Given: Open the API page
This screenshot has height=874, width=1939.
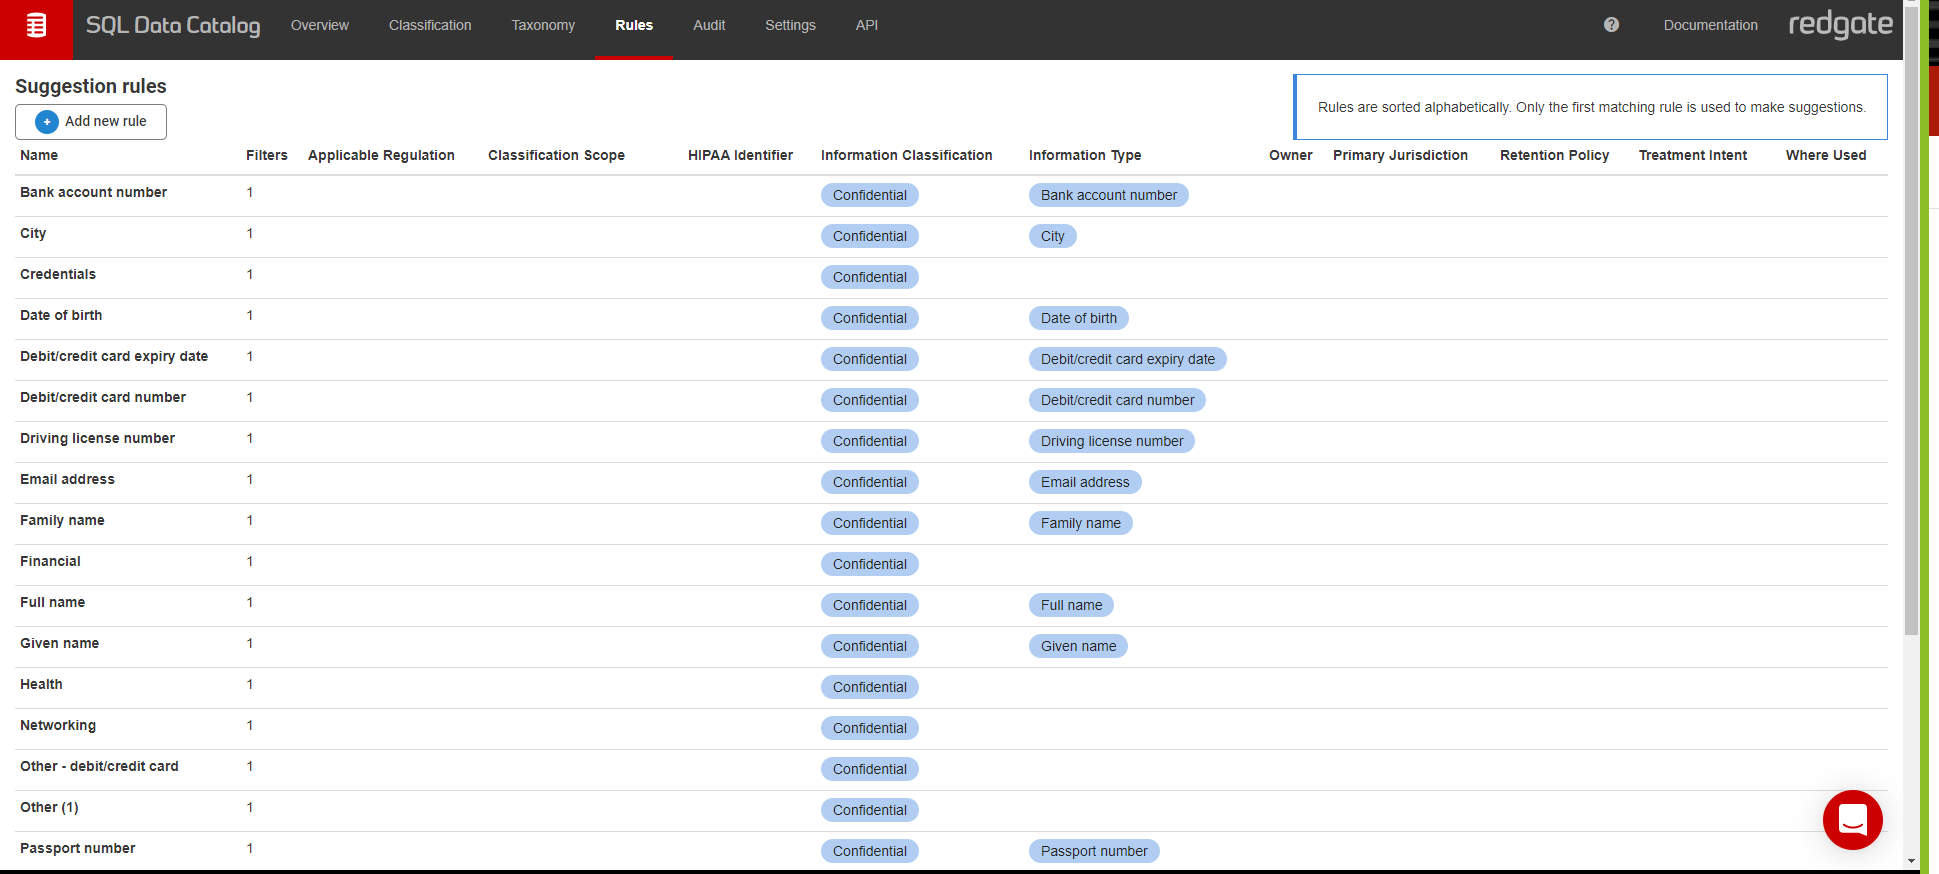Looking at the screenshot, I should tap(867, 25).
